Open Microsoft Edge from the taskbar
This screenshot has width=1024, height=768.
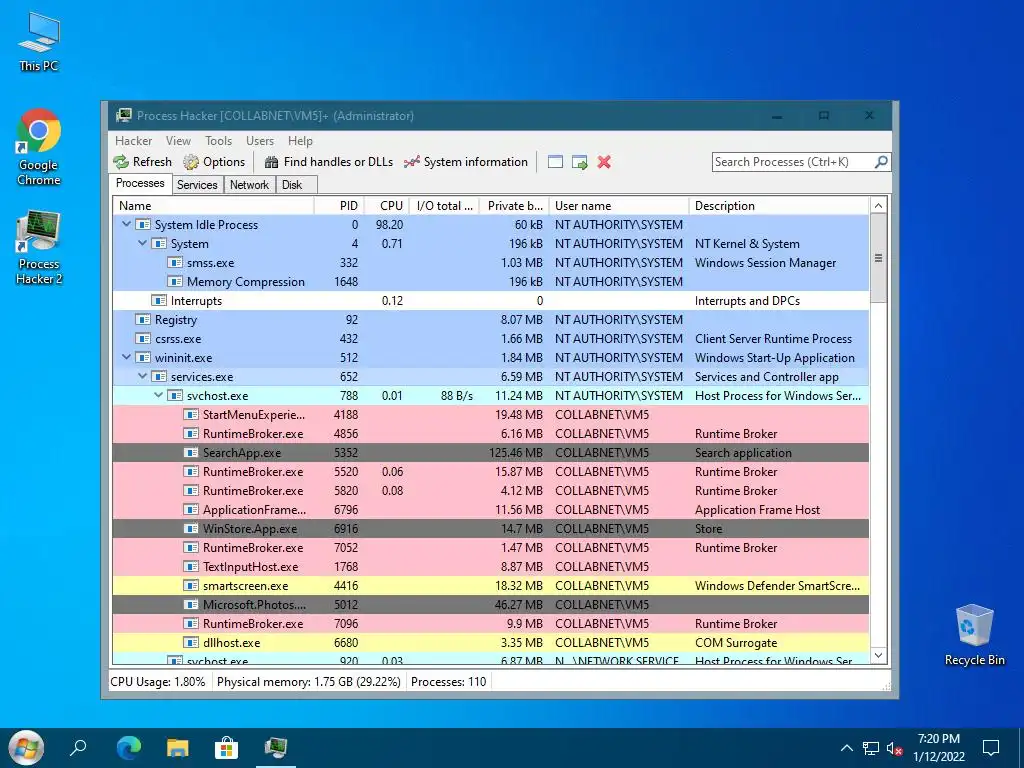tap(129, 748)
